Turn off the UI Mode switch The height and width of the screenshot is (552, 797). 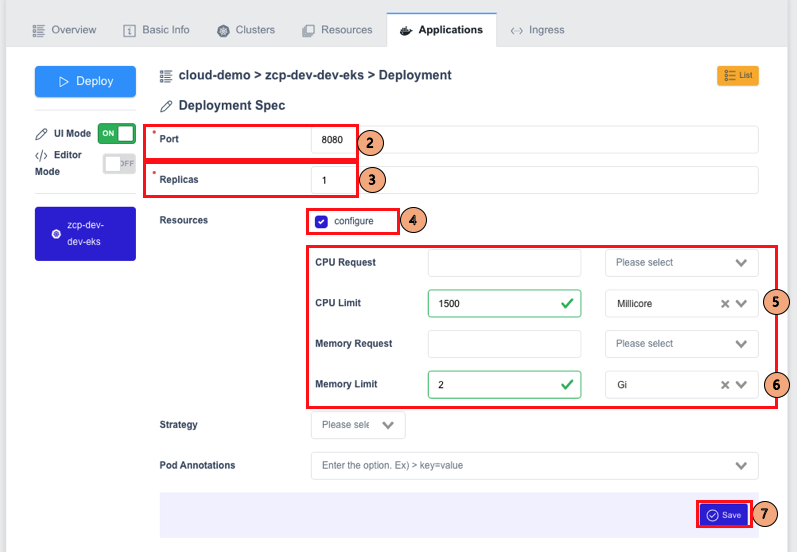click(117, 134)
